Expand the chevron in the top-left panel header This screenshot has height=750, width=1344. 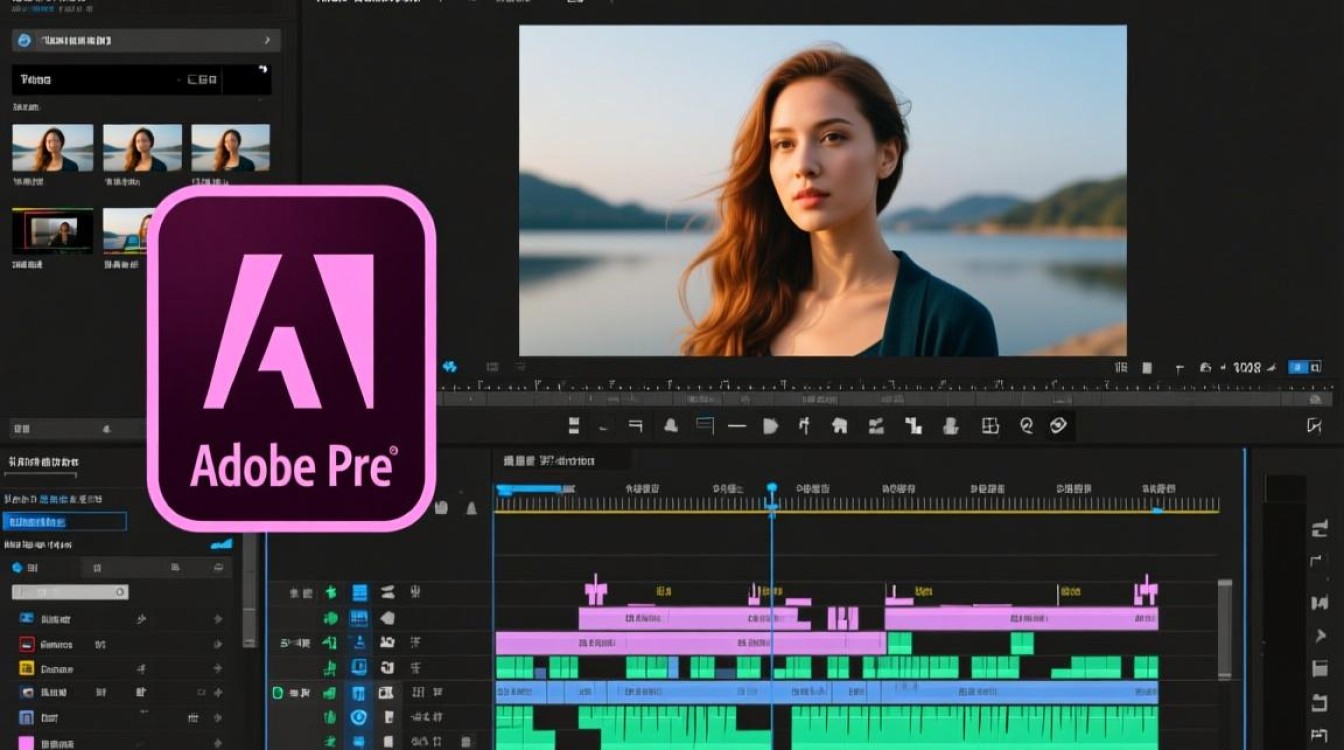coord(267,41)
